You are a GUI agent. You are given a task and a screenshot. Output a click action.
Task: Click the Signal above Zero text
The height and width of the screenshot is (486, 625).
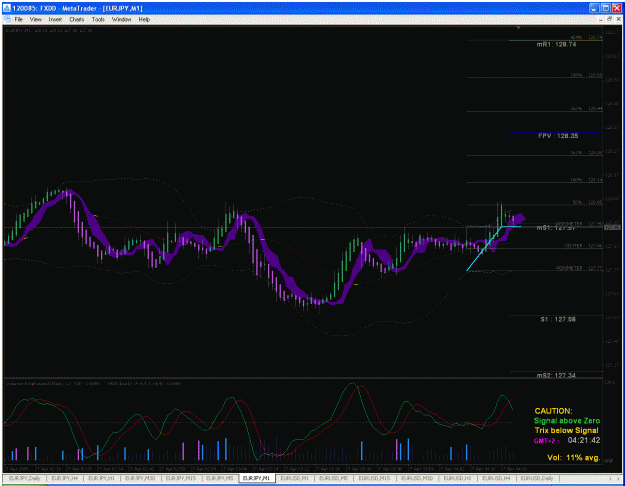(566, 421)
